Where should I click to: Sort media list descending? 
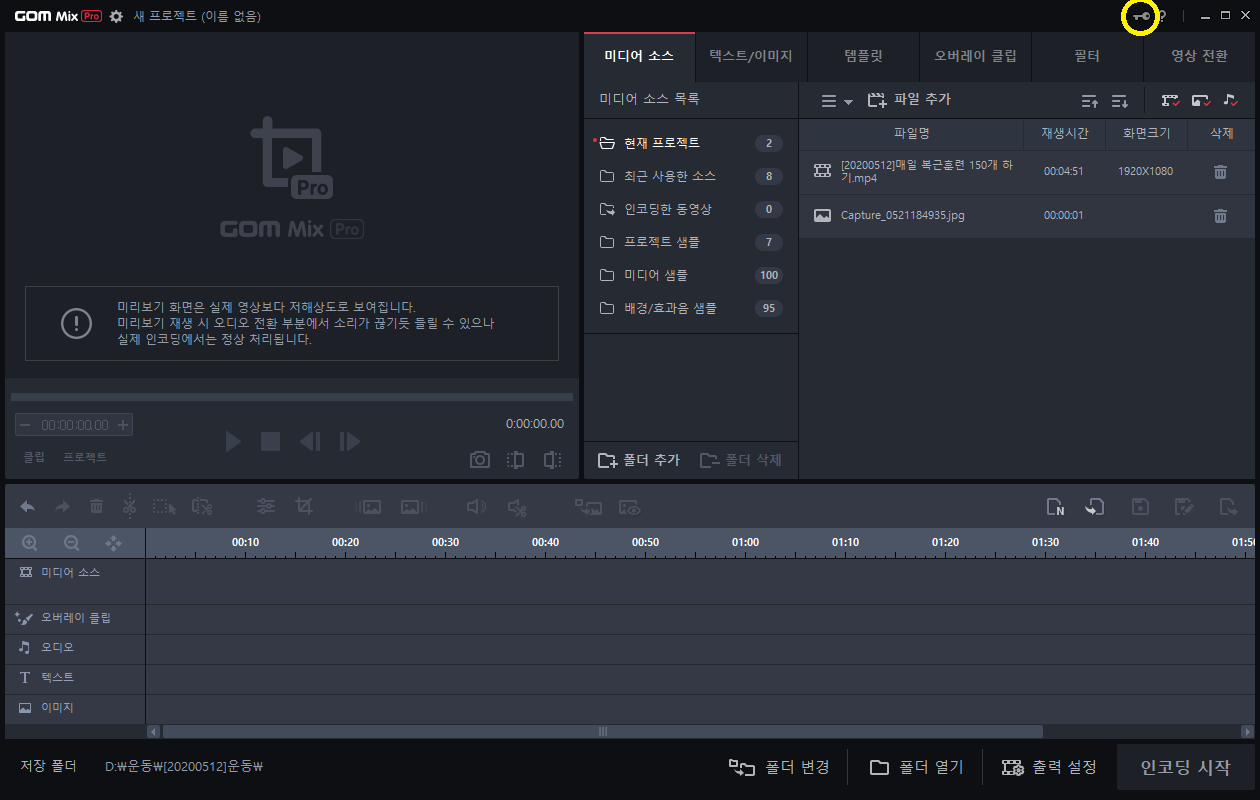pos(1120,100)
